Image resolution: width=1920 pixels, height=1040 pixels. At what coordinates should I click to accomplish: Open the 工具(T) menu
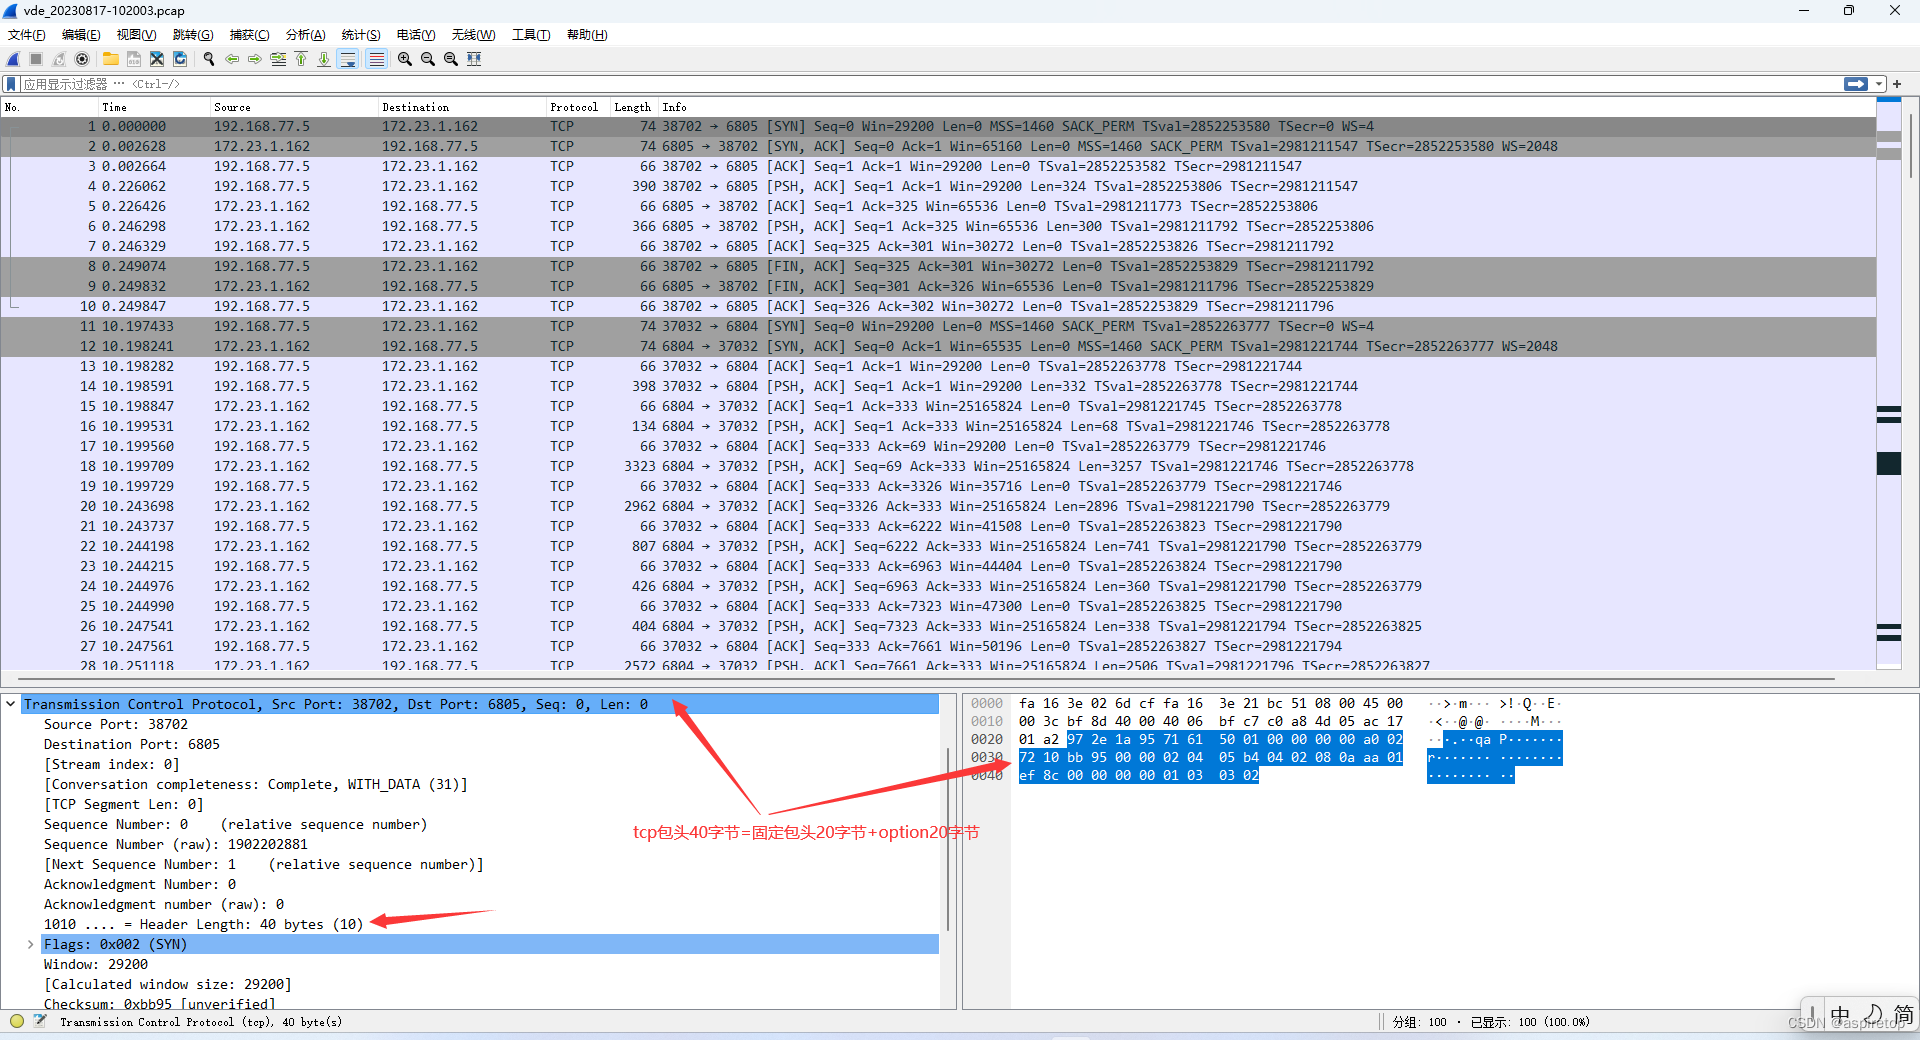[531, 35]
